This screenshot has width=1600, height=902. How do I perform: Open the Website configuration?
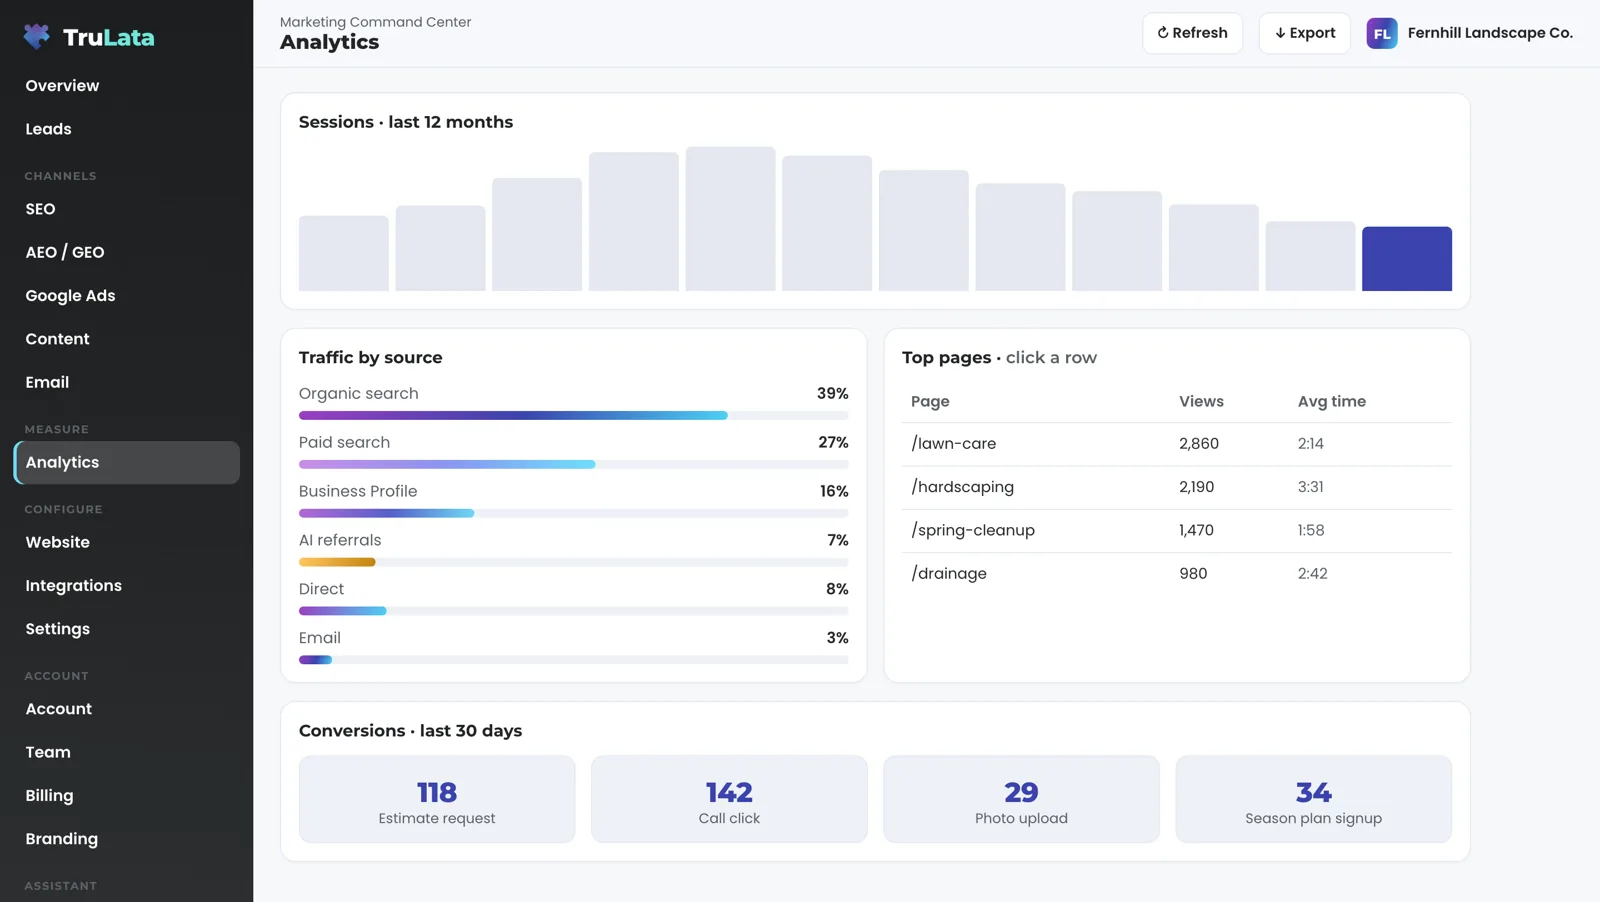[x=126, y=542]
